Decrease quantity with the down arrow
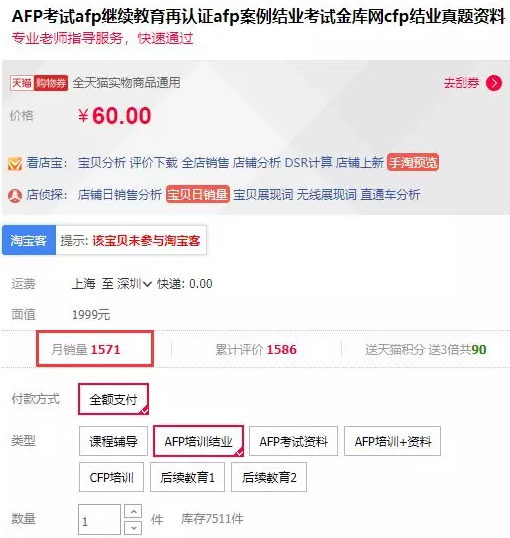This screenshot has height=538, width=510. (x=133, y=528)
